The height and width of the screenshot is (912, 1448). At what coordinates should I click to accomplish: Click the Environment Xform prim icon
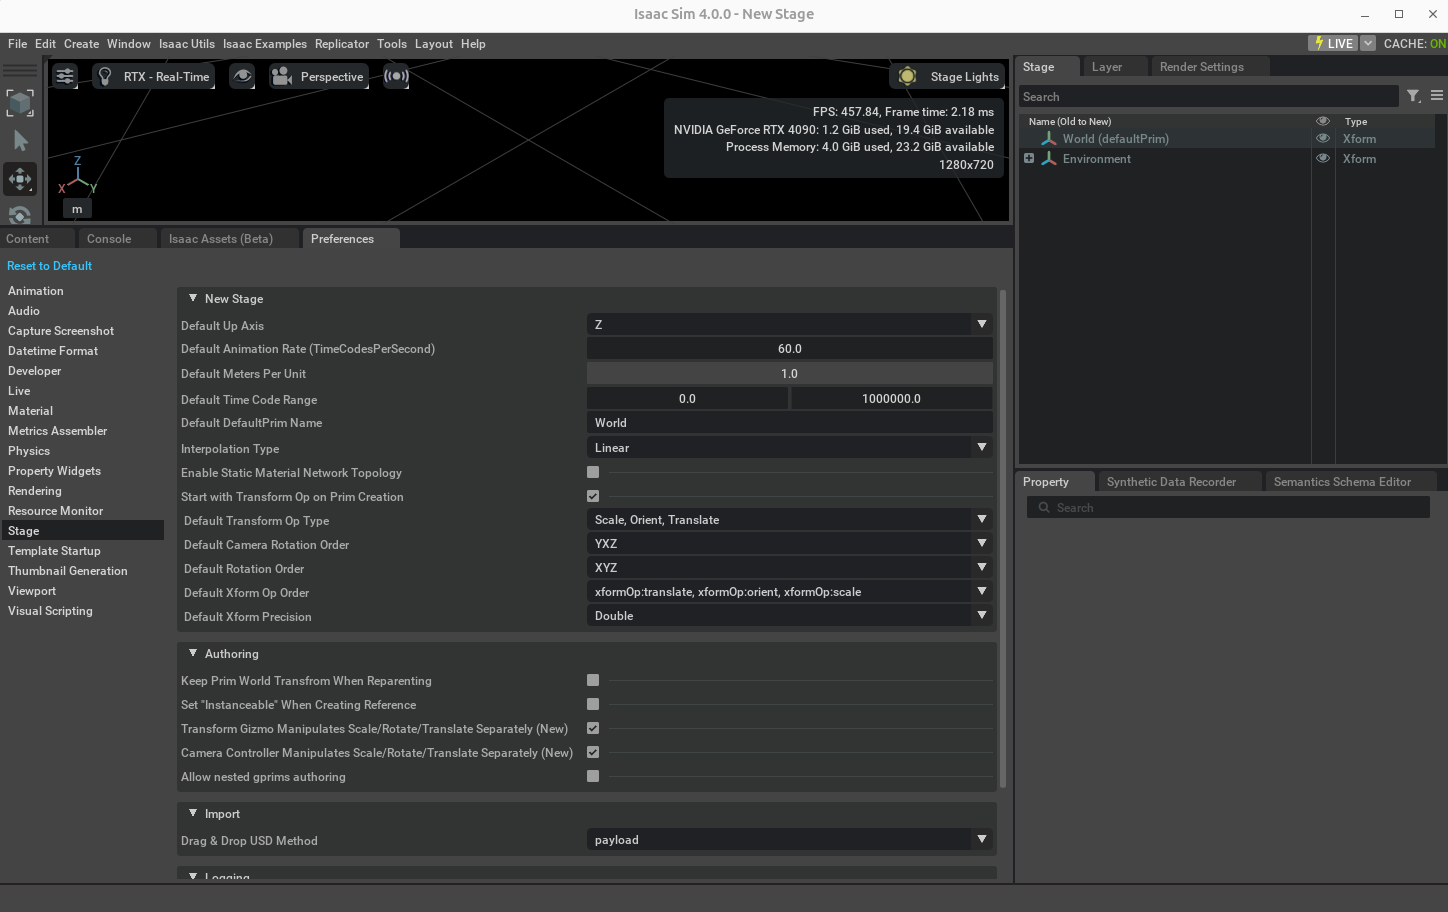(x=1049, y=159)
